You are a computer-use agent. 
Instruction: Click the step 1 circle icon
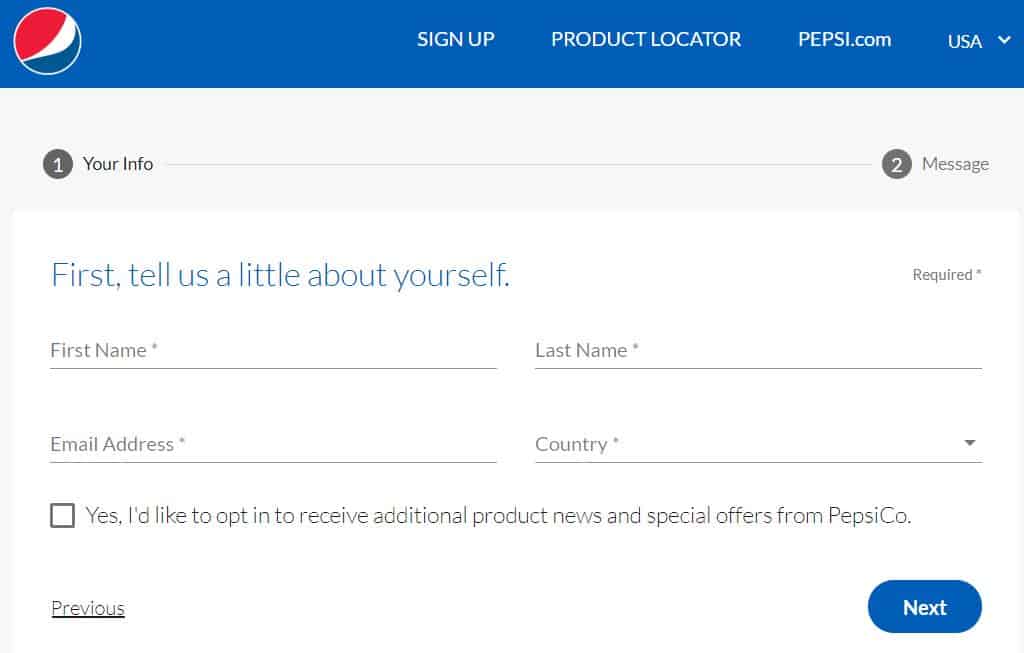(58, 164)
